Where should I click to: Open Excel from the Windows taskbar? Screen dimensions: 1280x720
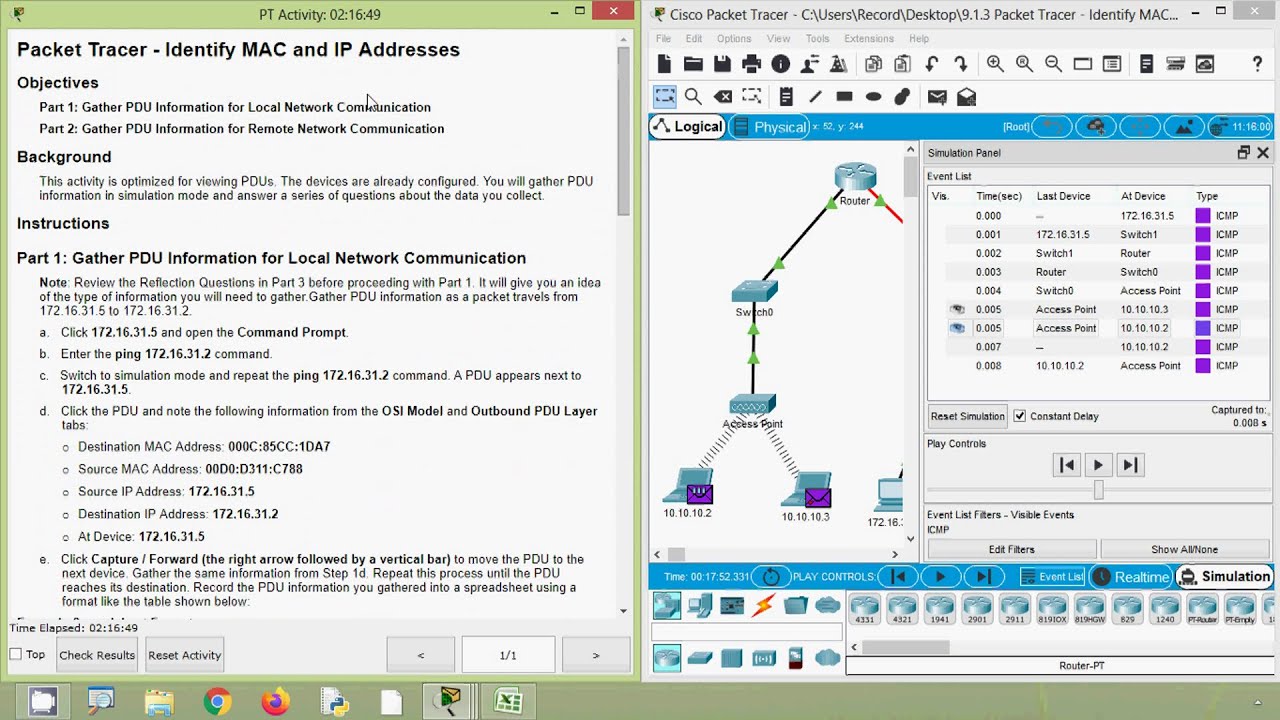[x=508, y=701]
